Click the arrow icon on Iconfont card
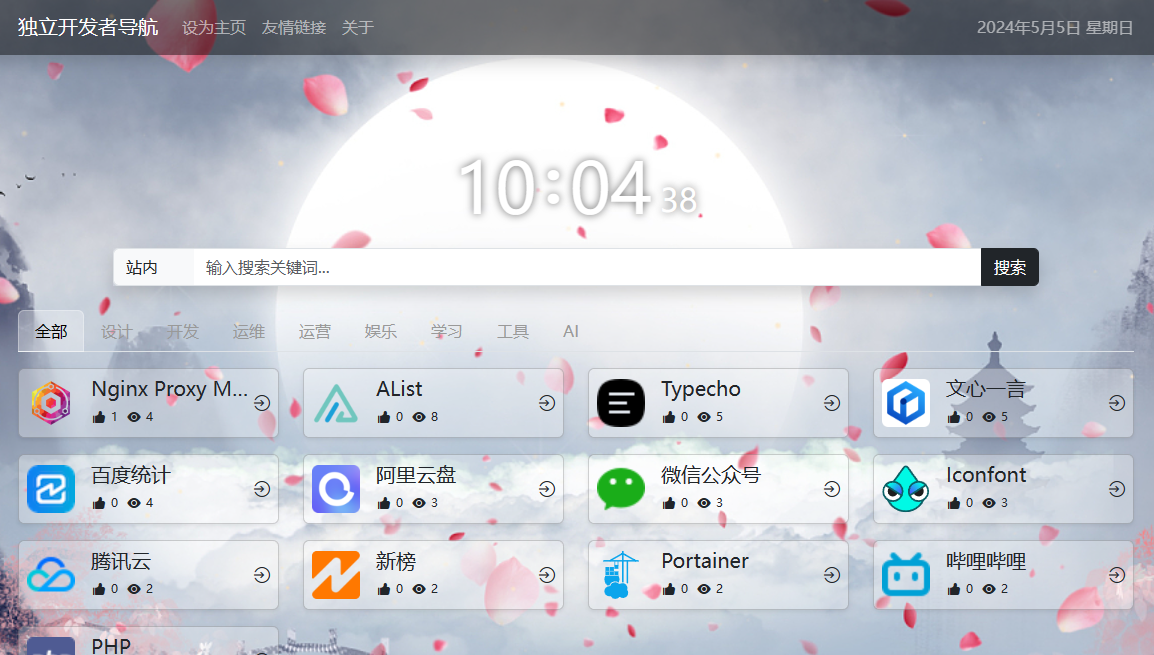The image size is (1154, 655). (x=1116, y=489)
